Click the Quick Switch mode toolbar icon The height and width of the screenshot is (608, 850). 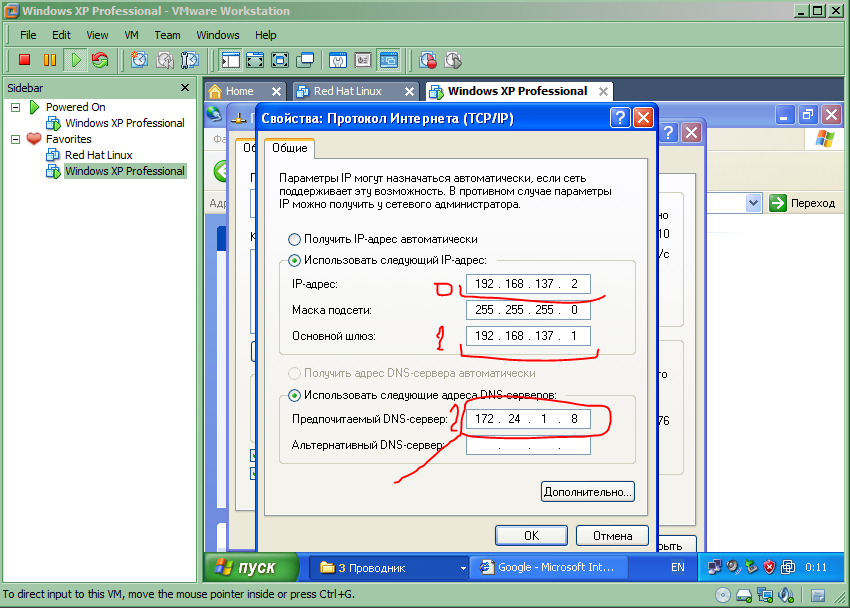coord(255,60)
